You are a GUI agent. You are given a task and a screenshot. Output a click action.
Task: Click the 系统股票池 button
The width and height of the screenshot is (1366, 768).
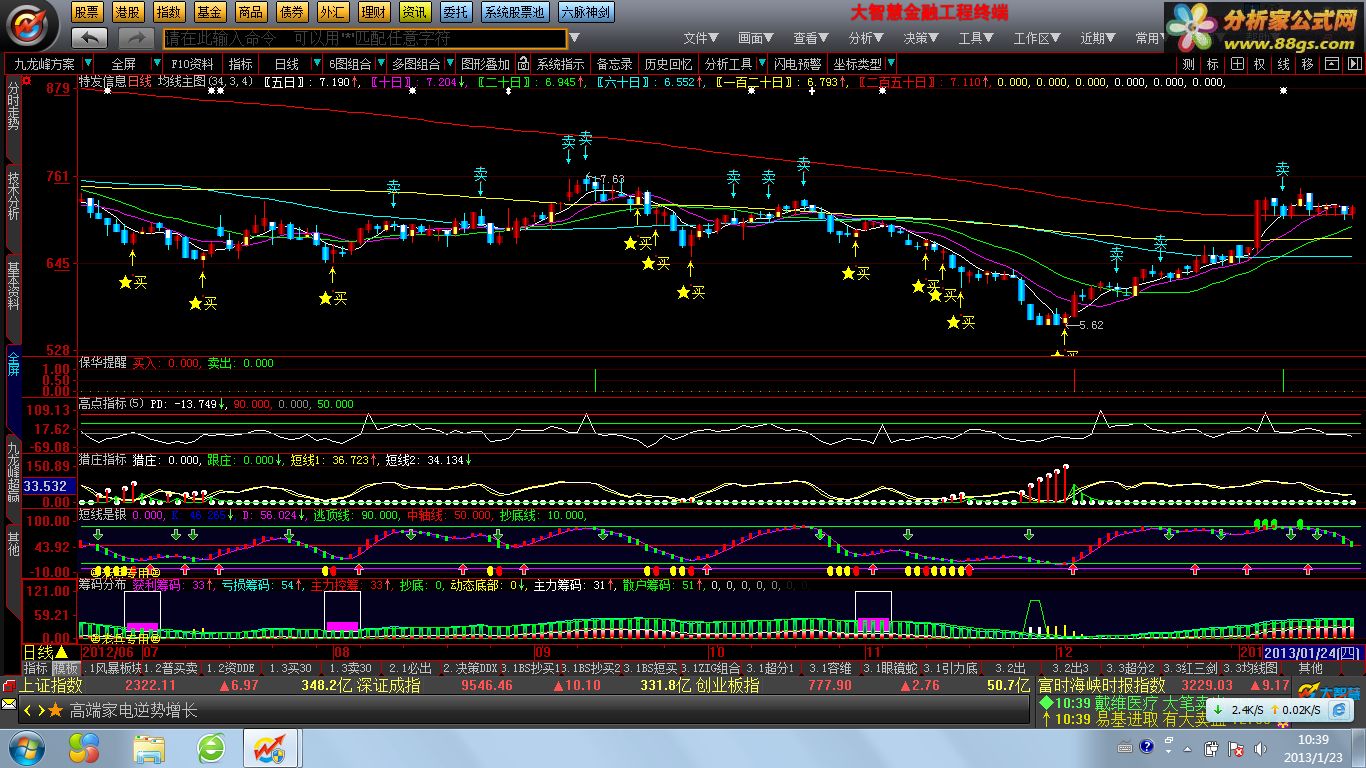point(515,12)
